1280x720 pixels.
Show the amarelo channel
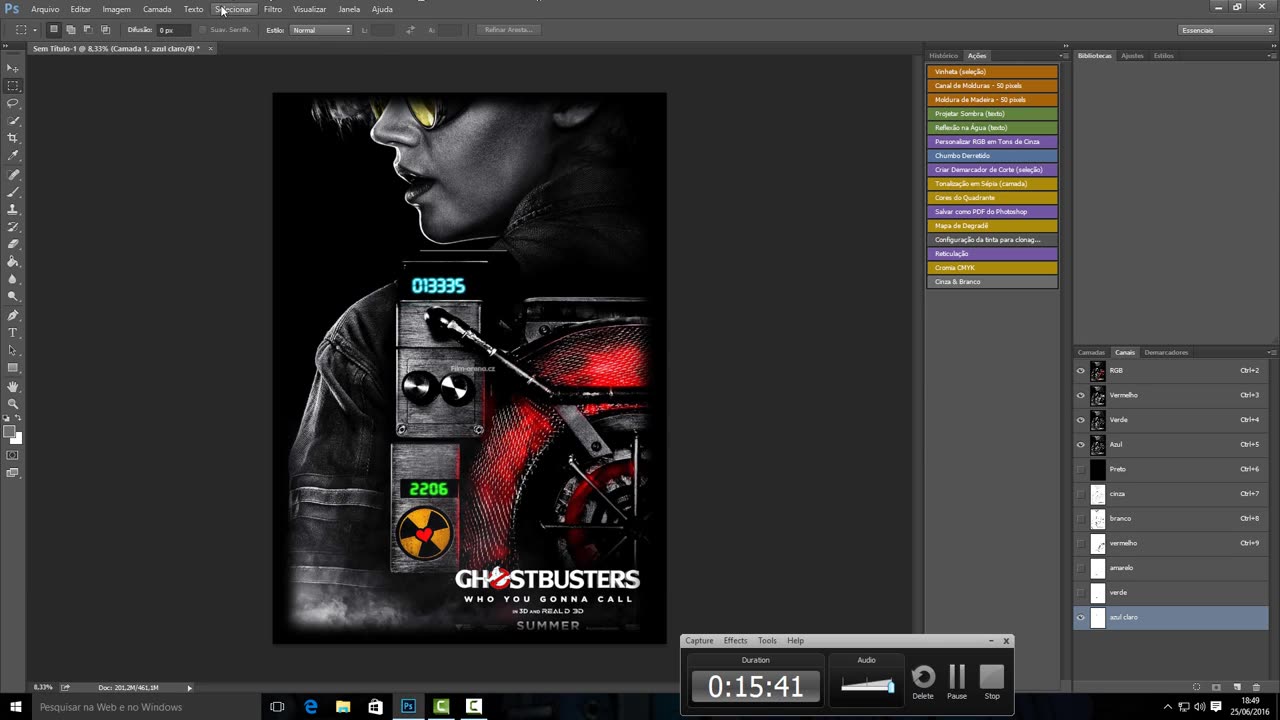1080,568
